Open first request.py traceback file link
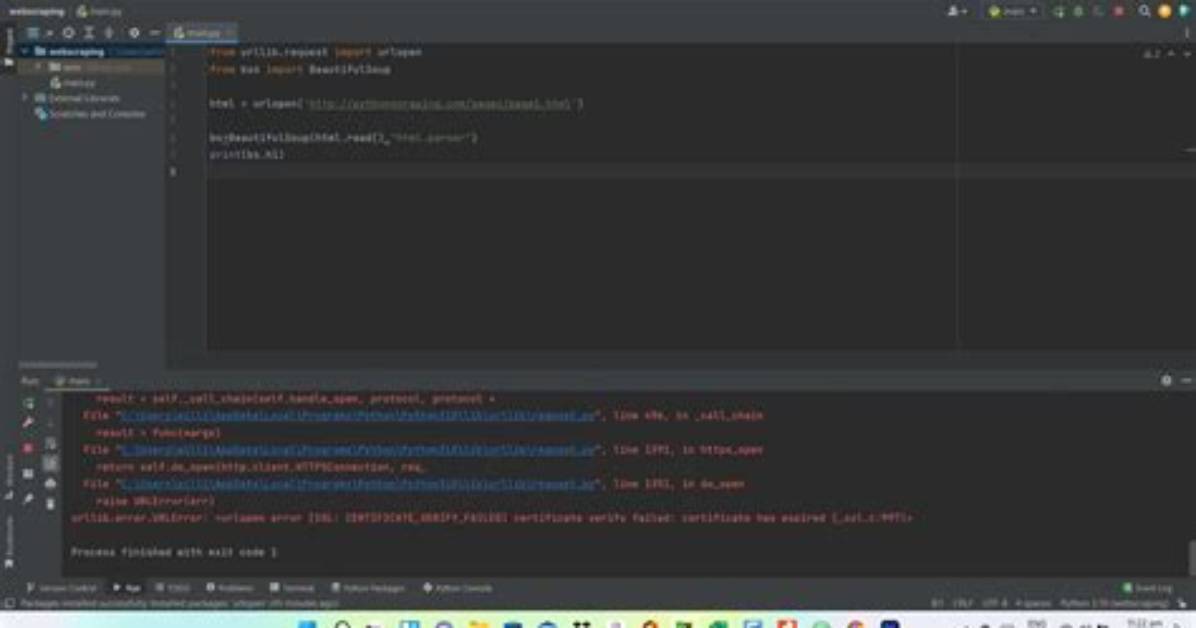1196x628 pixels. click(358, 416)
